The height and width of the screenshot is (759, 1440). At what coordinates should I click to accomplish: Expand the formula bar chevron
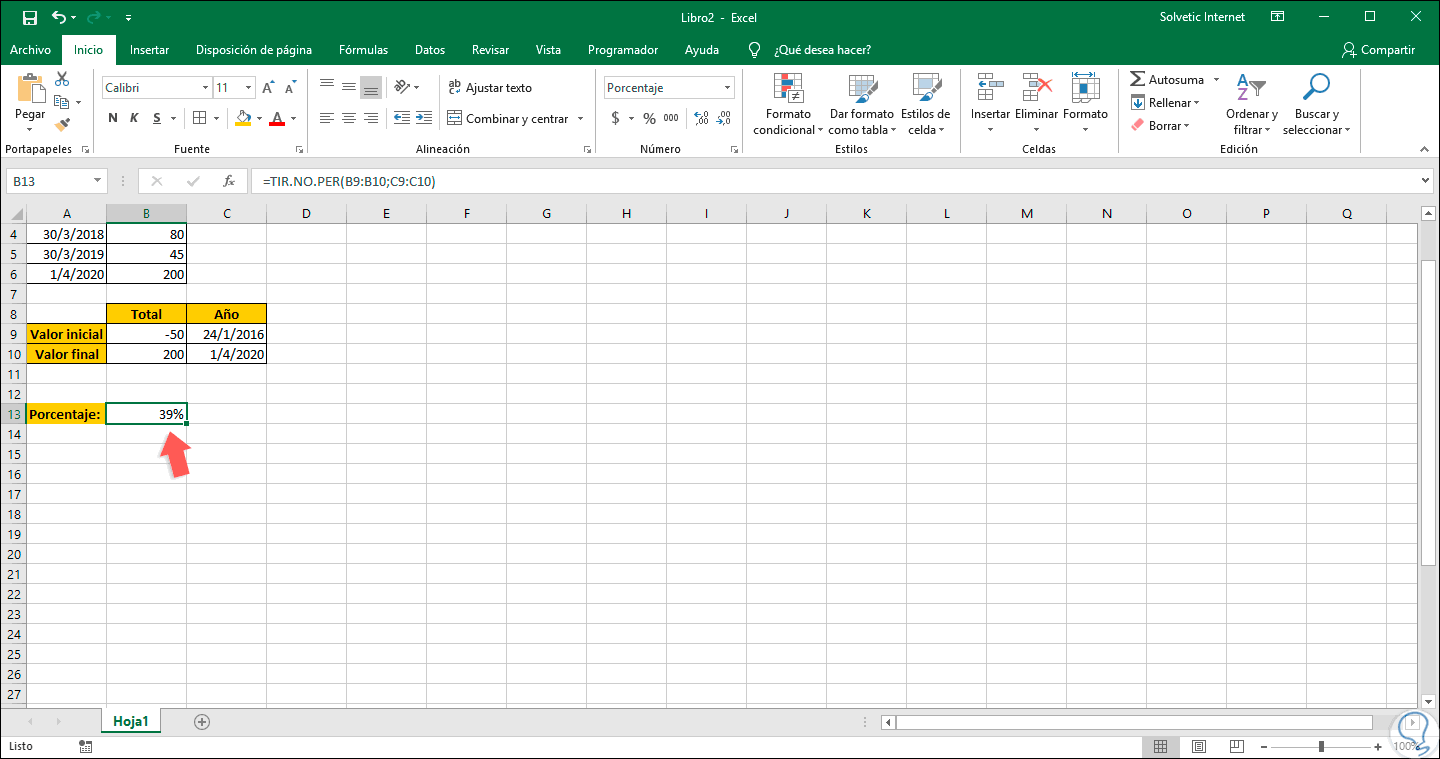tap(1426, 181)
